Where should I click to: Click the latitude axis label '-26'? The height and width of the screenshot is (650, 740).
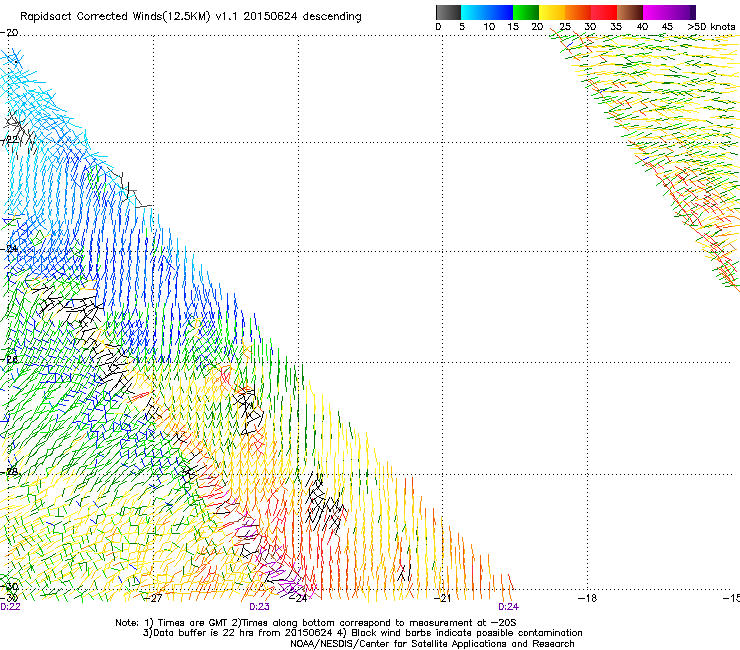[x=9, y=360]
